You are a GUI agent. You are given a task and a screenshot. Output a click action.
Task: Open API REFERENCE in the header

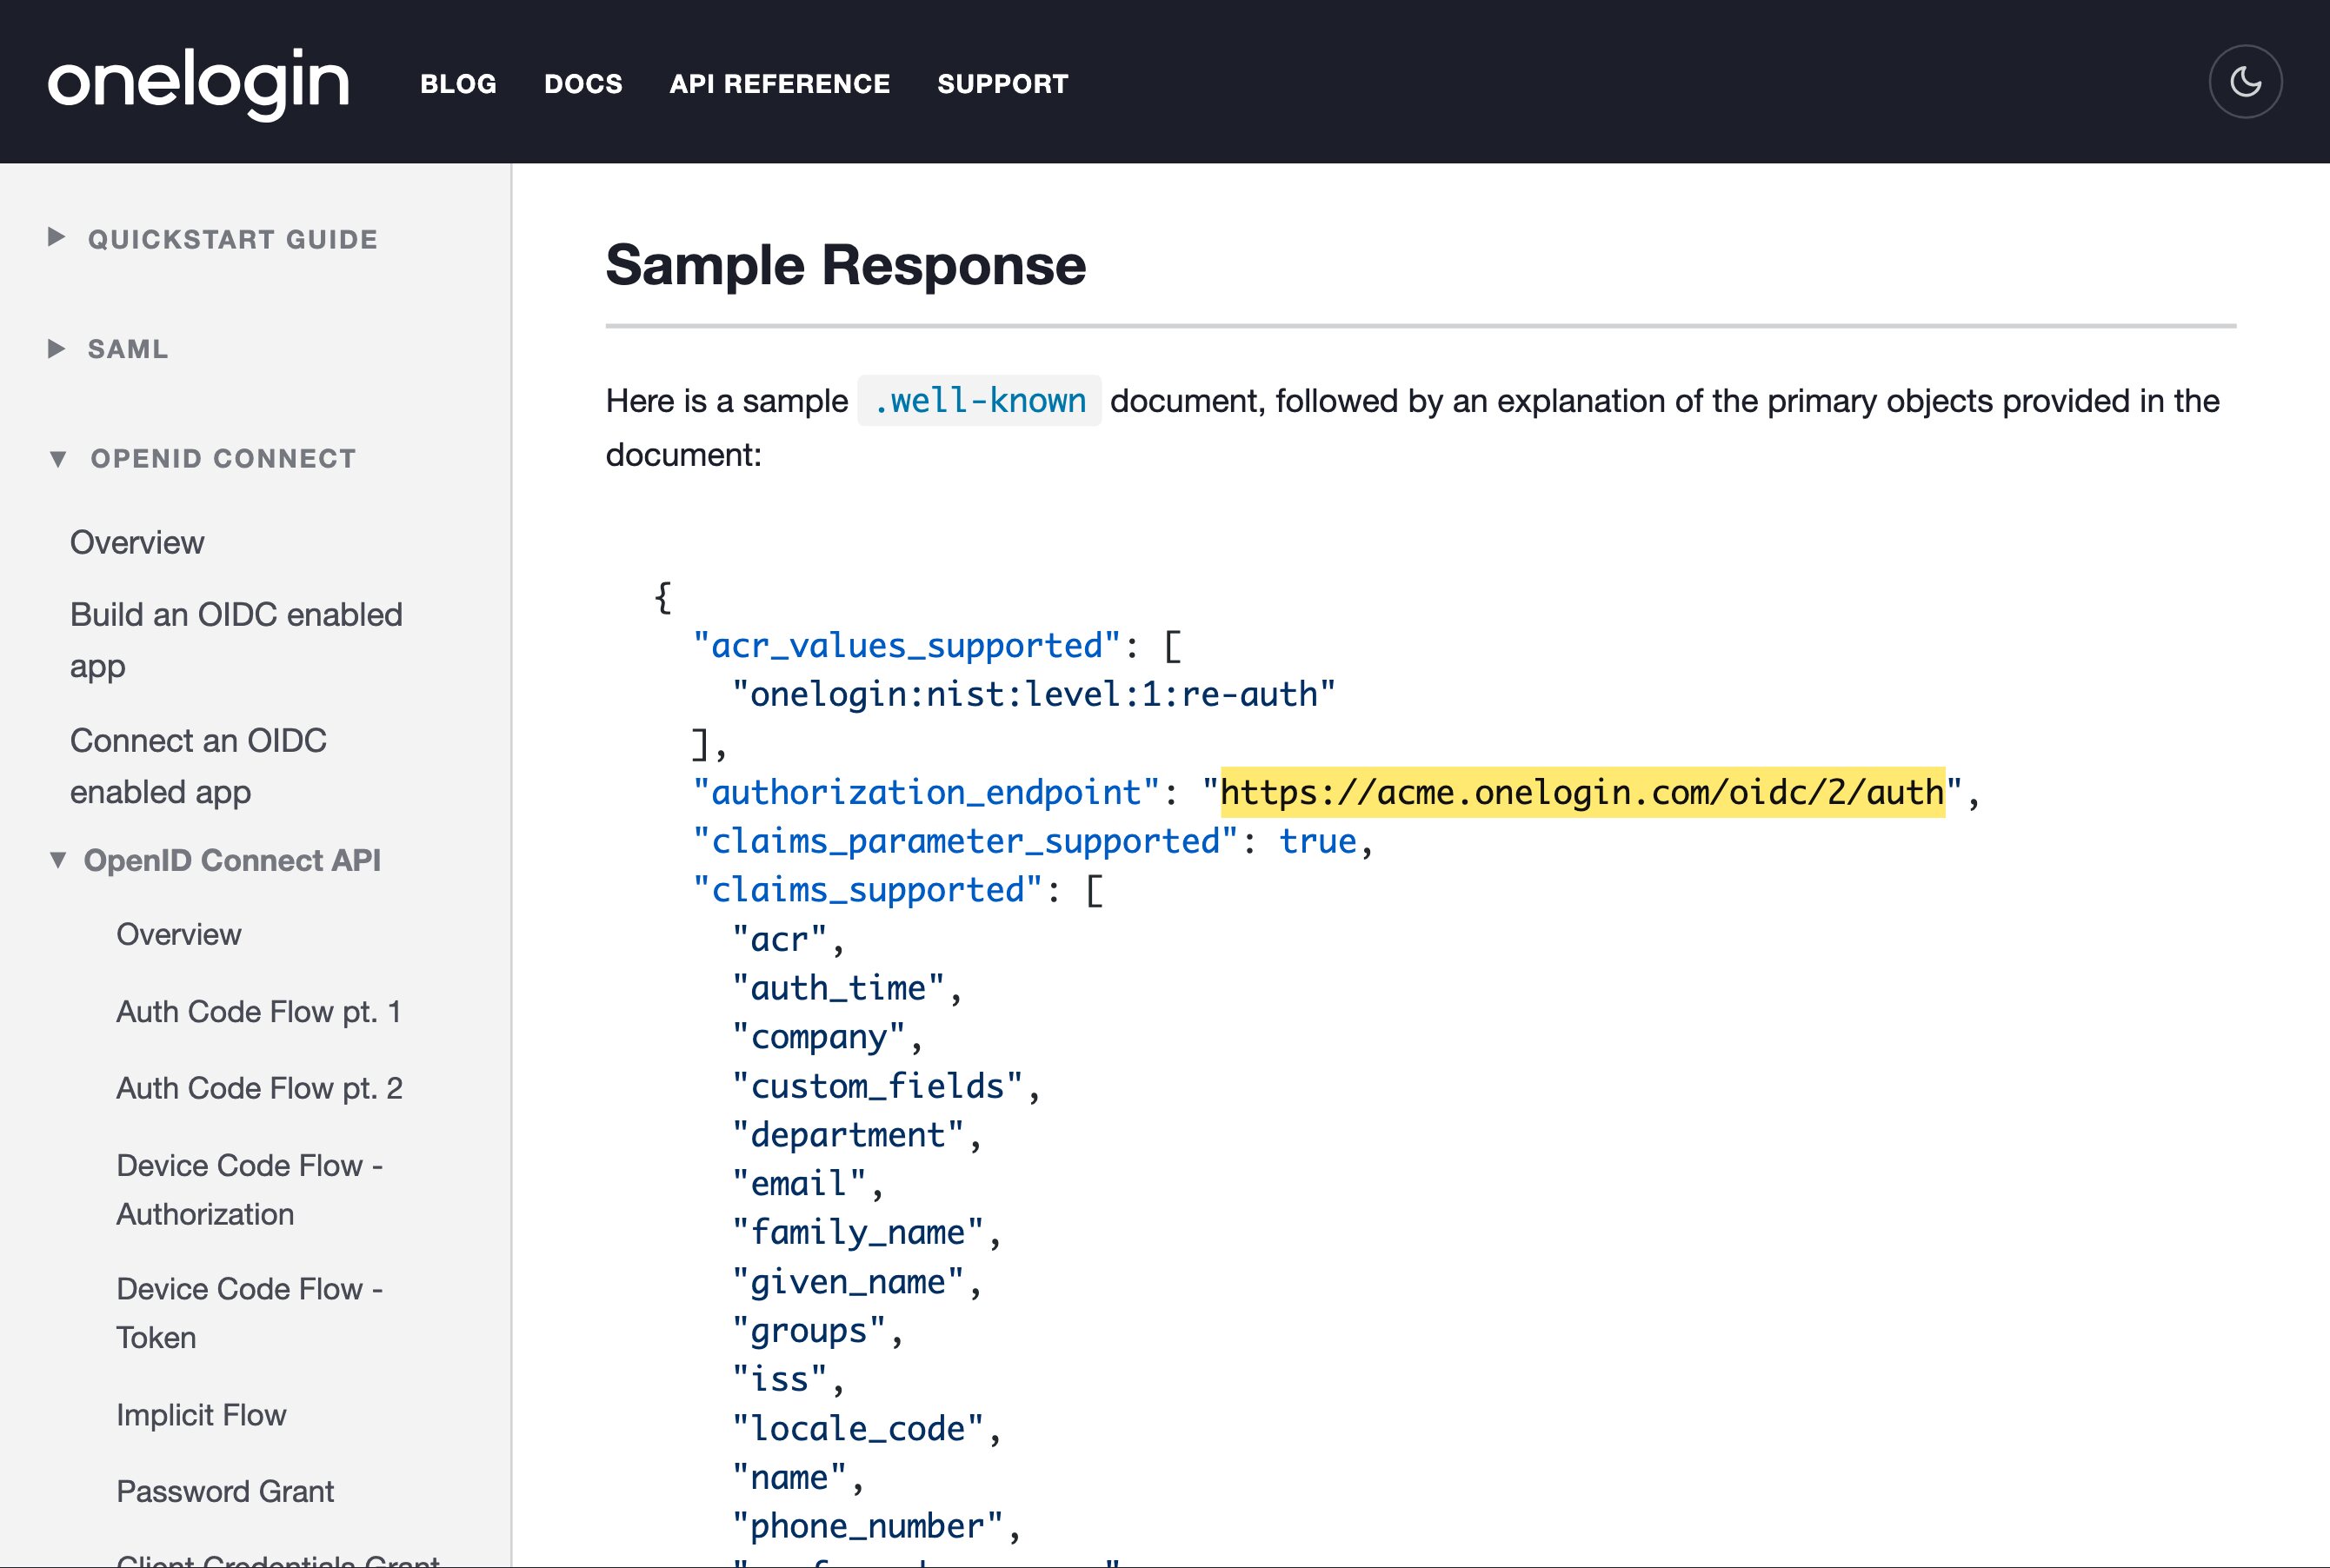[780, 84]
